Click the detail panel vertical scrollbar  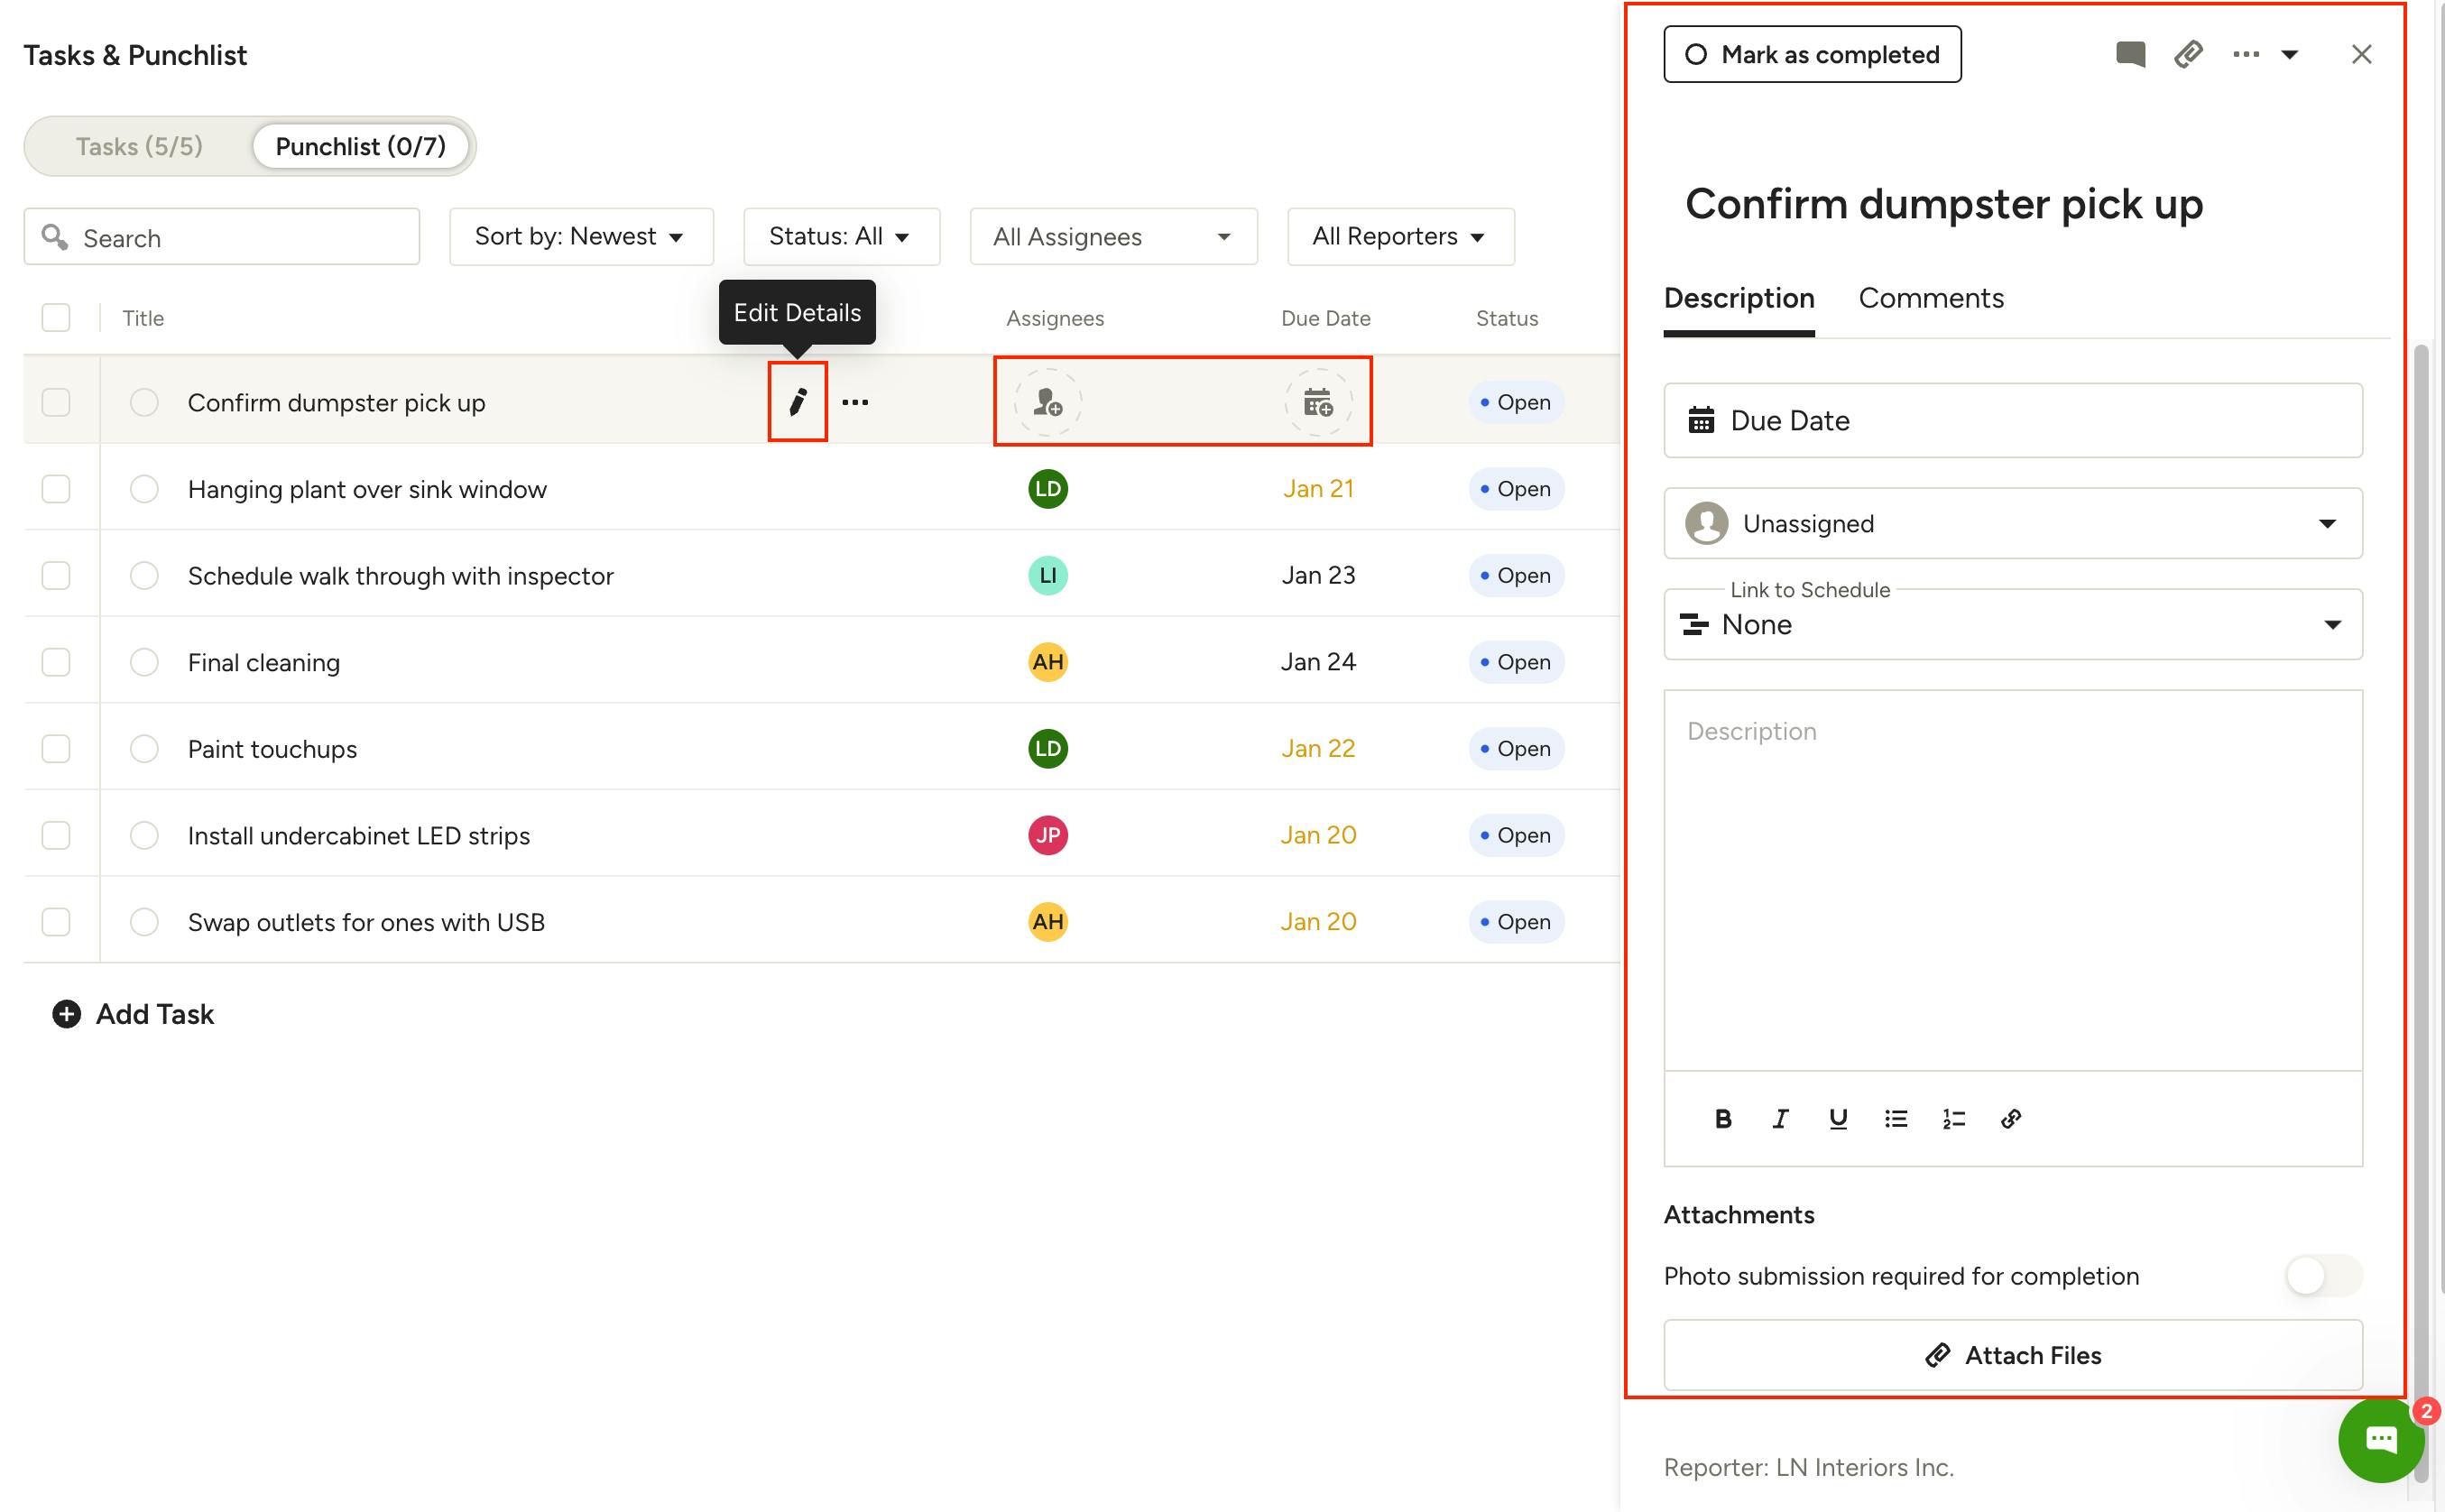2420,912
